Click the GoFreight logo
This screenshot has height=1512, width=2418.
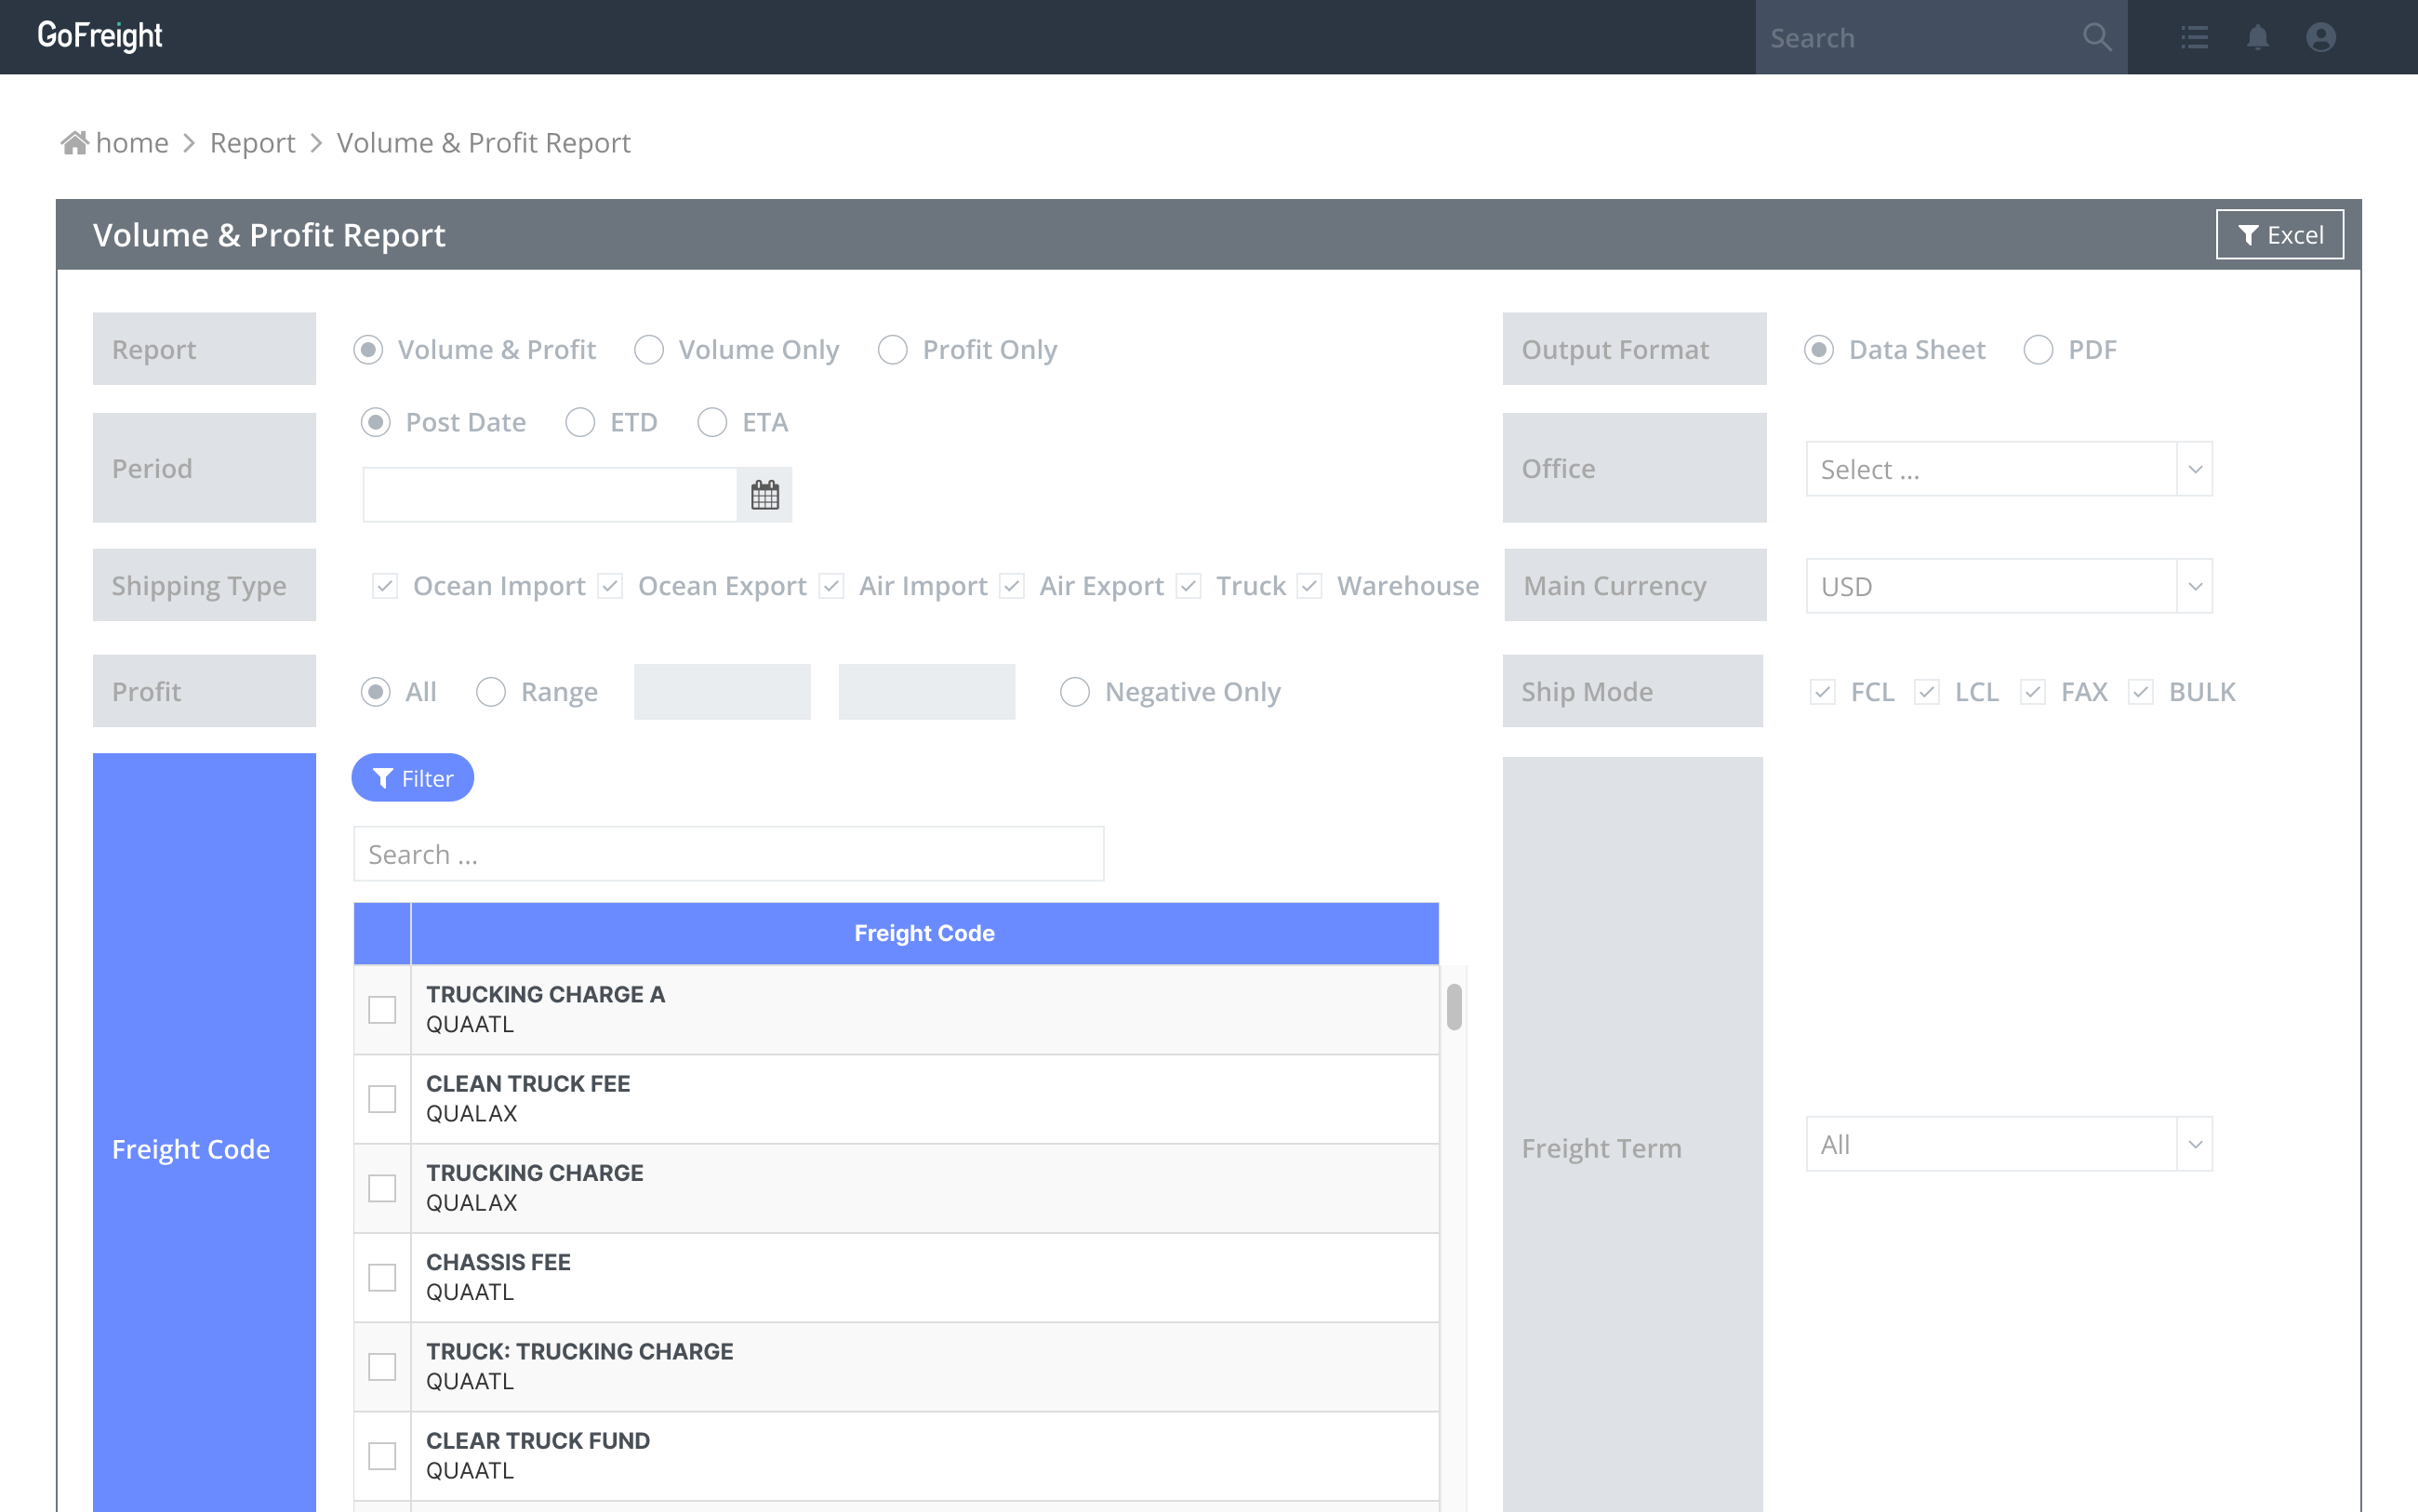pyautogui.click(x=100, y=36)
